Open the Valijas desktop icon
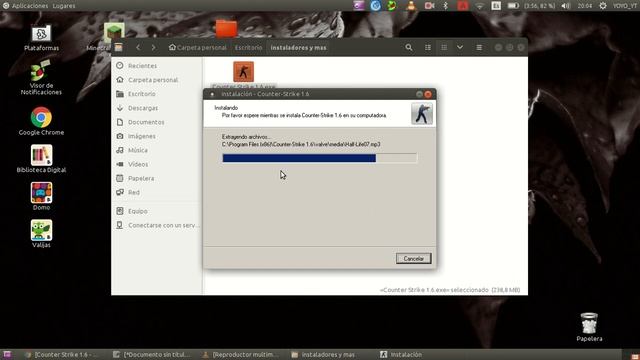The width and height of the screenshot is (640, 360). click(41, 233)
